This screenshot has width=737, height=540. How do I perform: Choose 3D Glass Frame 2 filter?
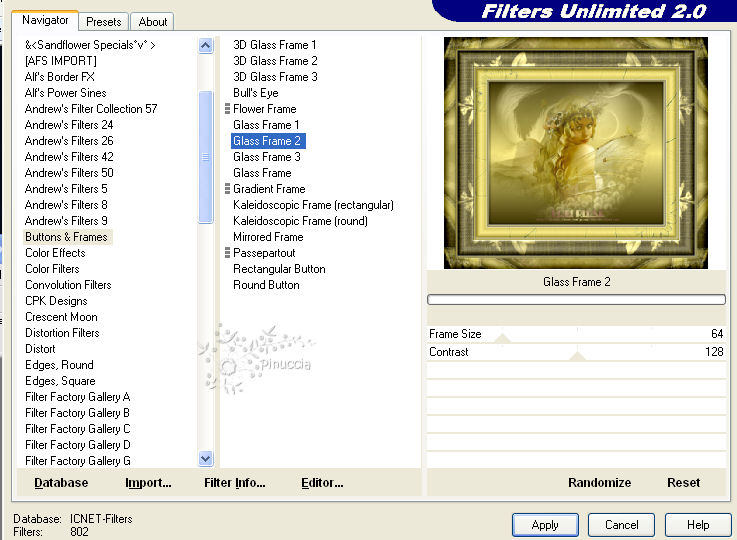coord(275,61)
